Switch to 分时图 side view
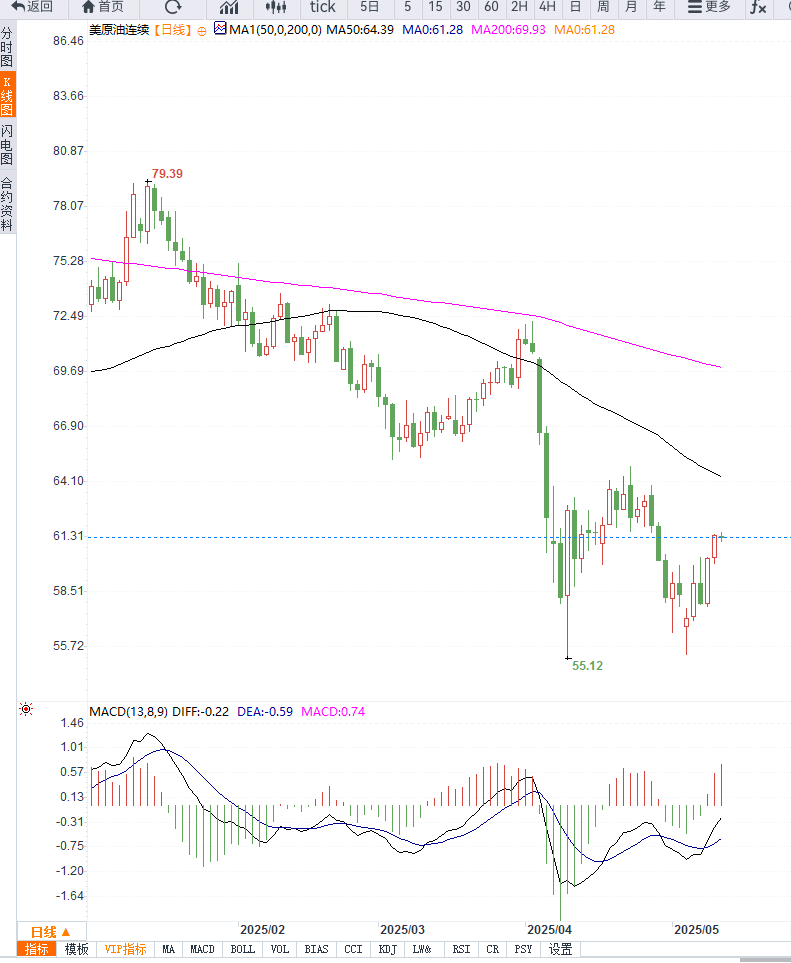The image size is (791, 963). tap(7, 47)
